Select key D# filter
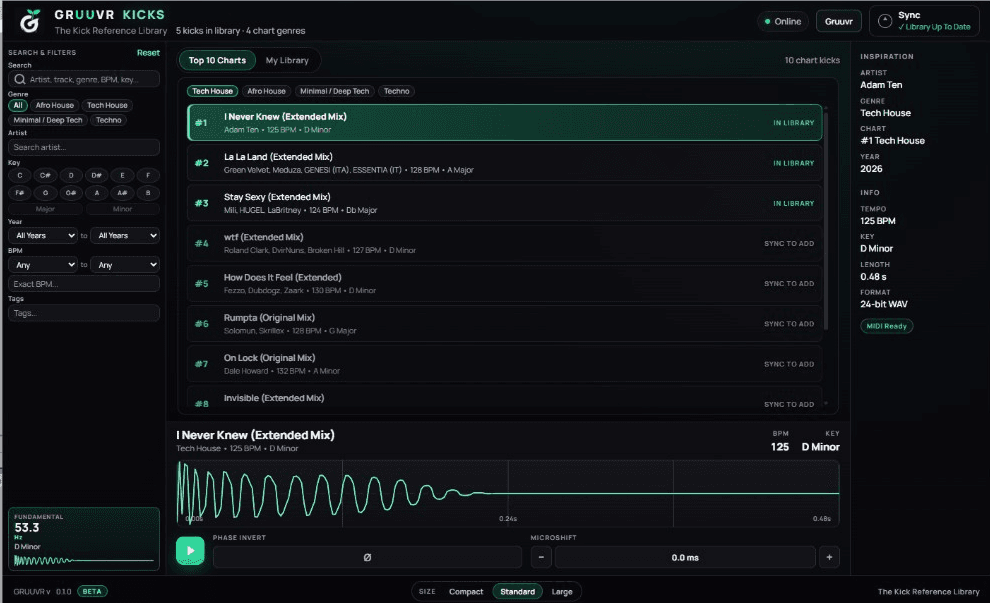 click(x=97, y=176)
